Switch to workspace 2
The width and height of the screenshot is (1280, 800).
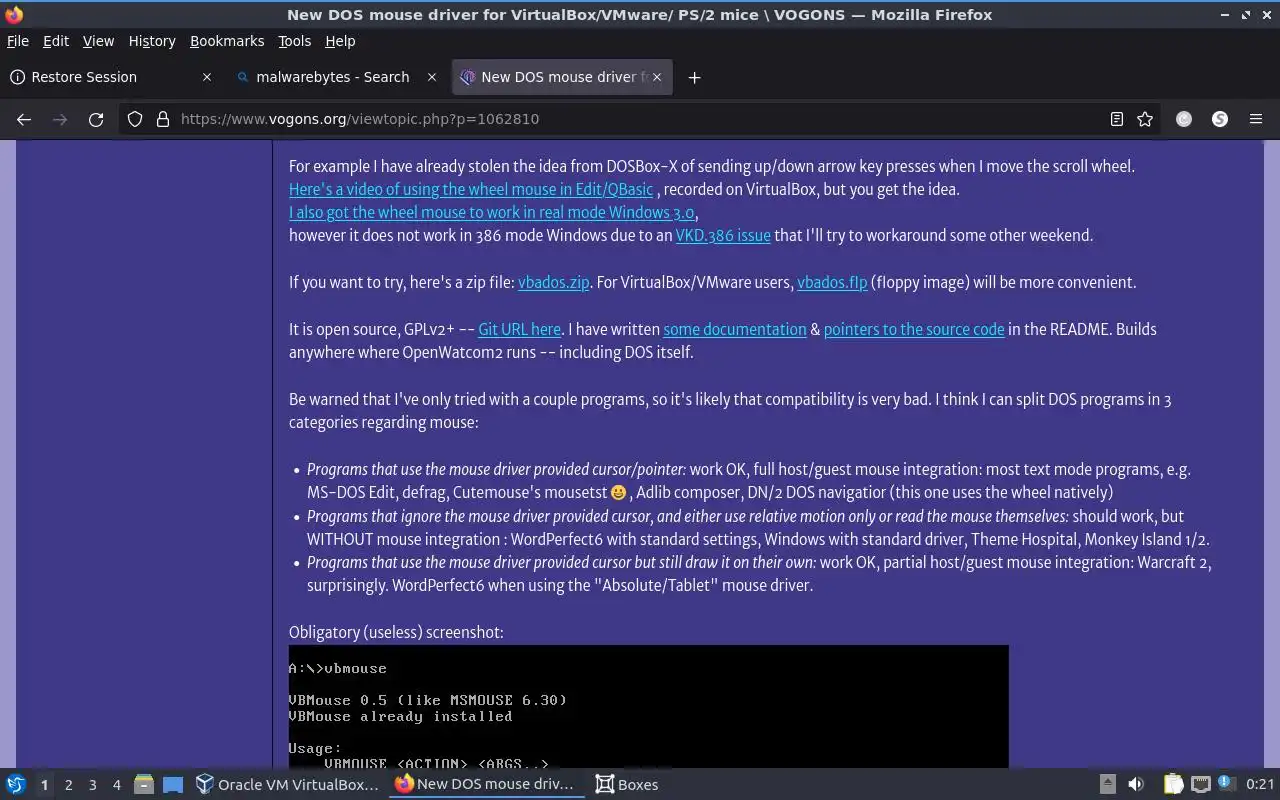tap(68, 785)
